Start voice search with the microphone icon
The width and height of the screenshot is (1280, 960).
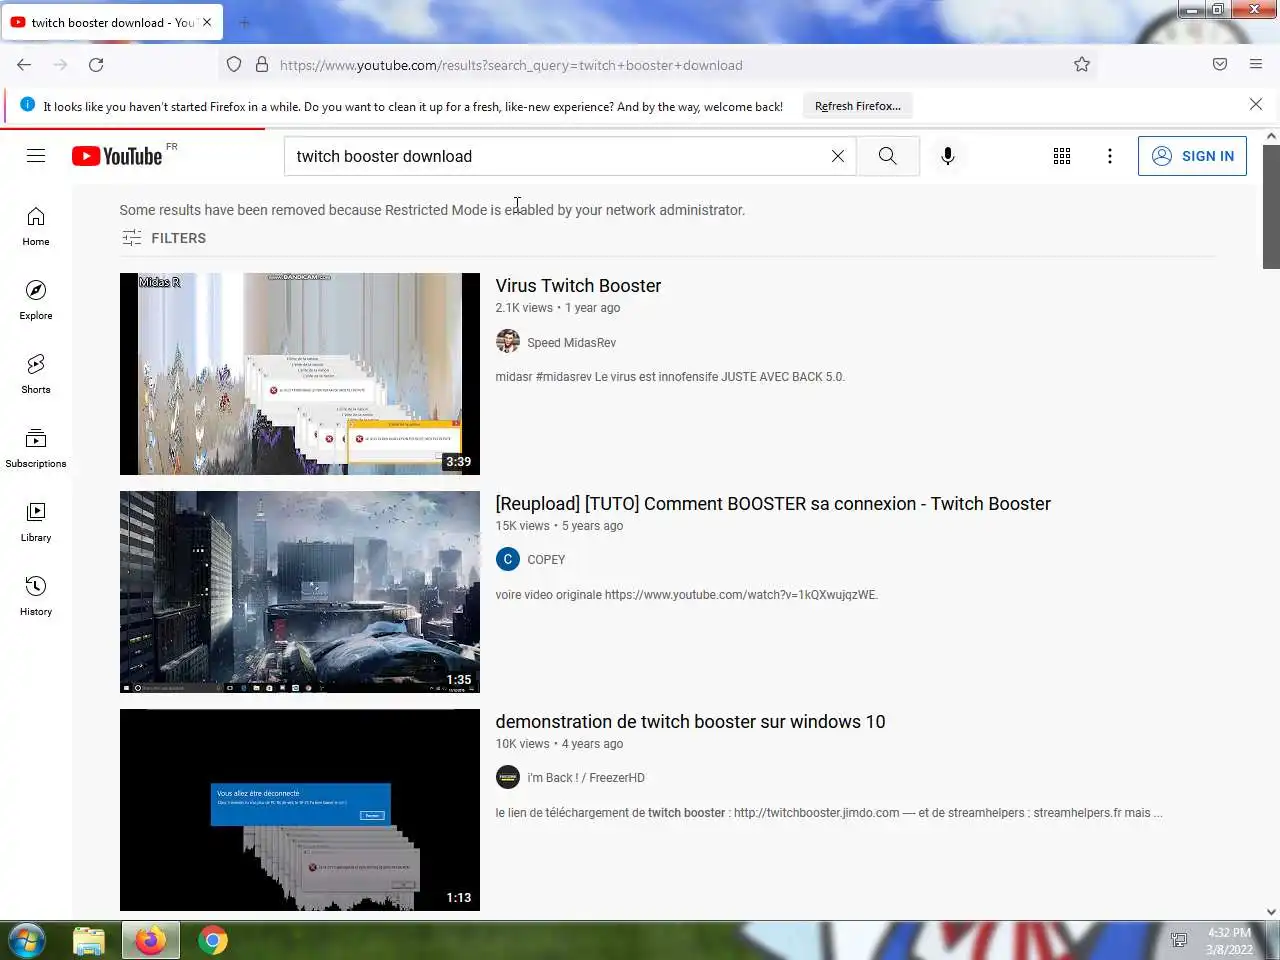pyautogui.click(x=948, y=156)
